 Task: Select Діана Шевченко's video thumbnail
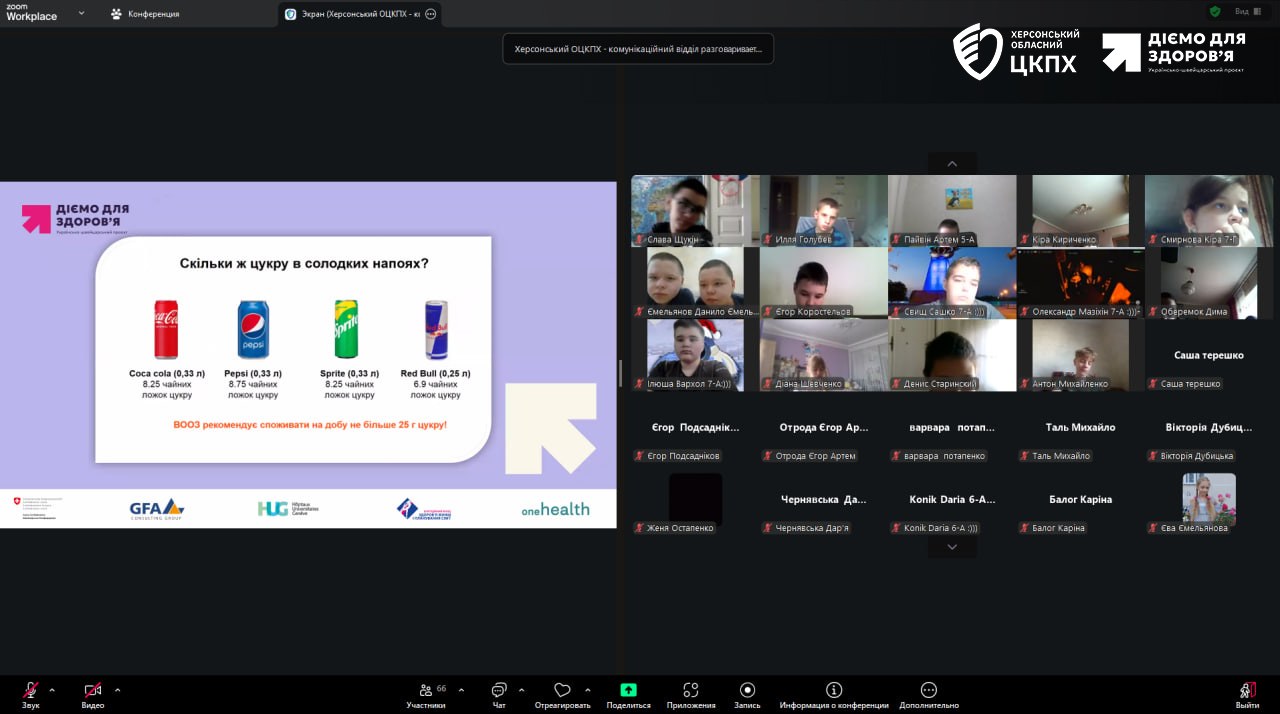tap(823, 354)
